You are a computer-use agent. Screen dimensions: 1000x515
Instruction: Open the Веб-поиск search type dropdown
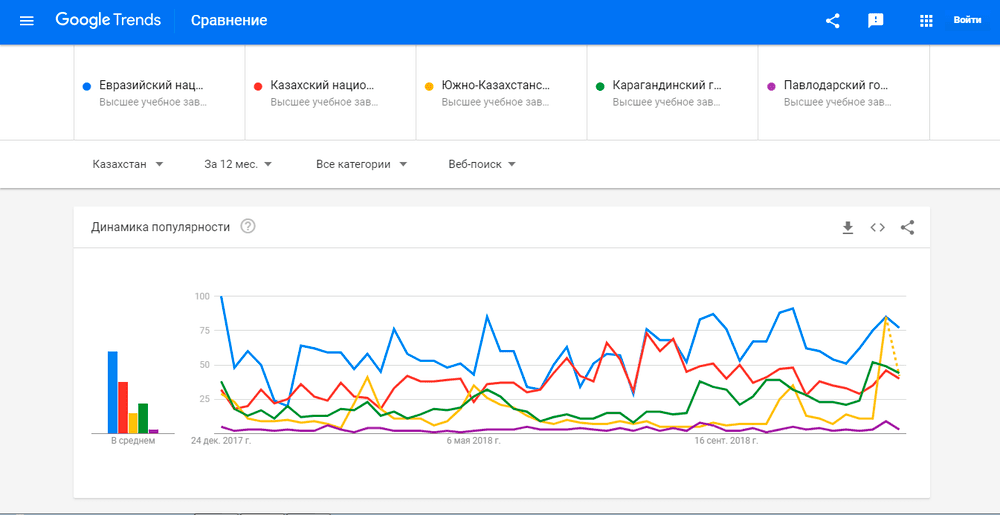(482, 164)
